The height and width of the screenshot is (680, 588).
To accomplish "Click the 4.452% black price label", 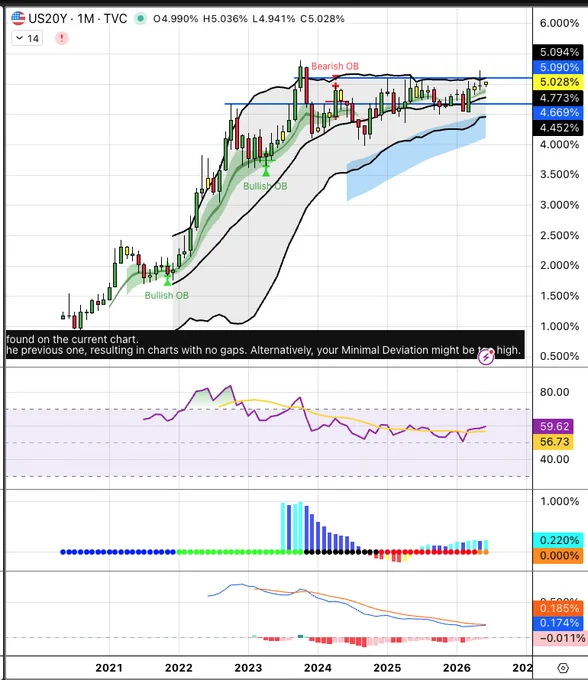I will click(x=558, y=128).
